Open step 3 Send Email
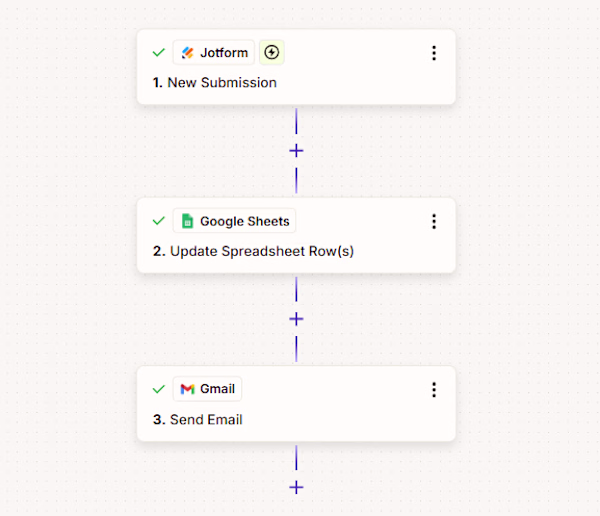This screenshot has width=600, height=516. coord(197,420)
